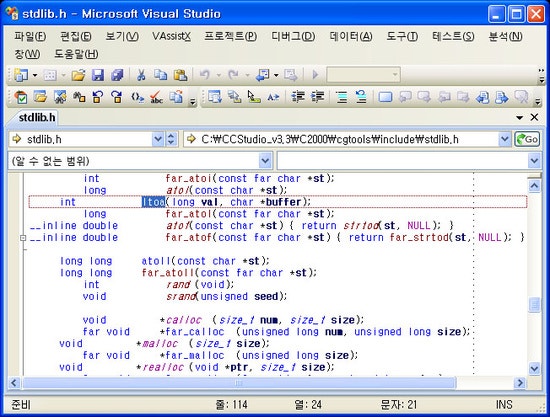The height and width of the screenshot is (417, 550).
Task: Click the VAssistX stacked pages icon
Action: click(176, 97)
